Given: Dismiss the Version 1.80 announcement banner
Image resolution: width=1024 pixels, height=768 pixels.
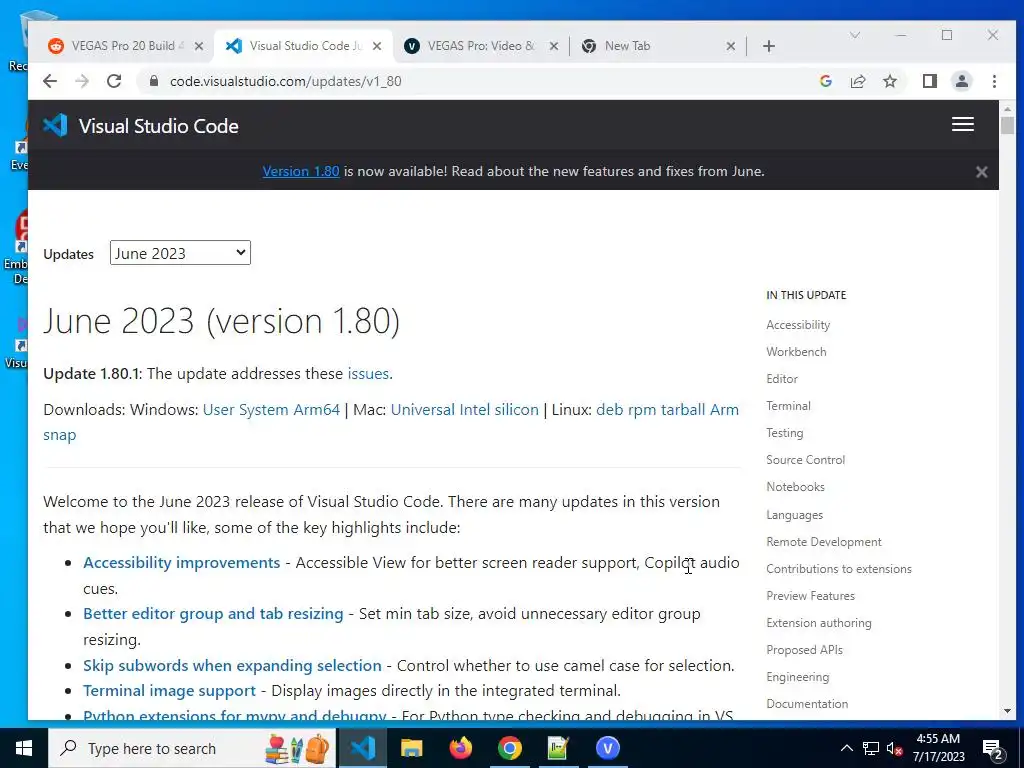Looking at the screenshot, I should (x=981, y=172).
